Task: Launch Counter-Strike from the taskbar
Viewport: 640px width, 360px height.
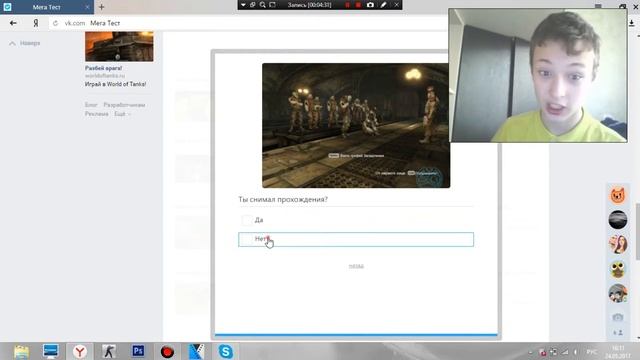Action: [109, 351]
